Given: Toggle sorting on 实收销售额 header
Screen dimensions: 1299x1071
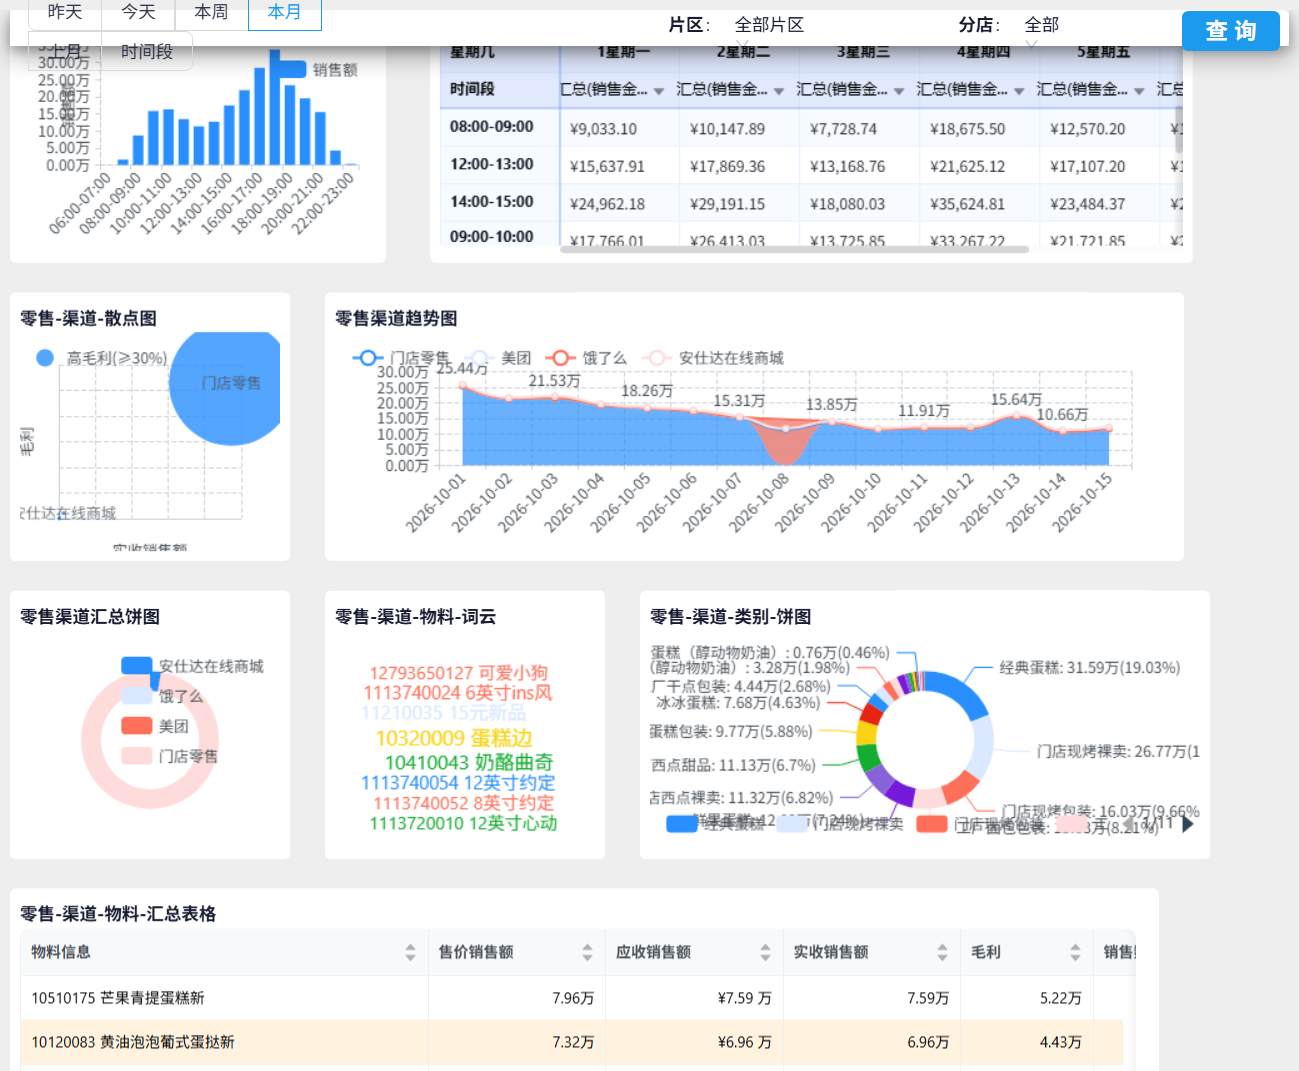Looking at the screenshot, I should click(942, 953).
